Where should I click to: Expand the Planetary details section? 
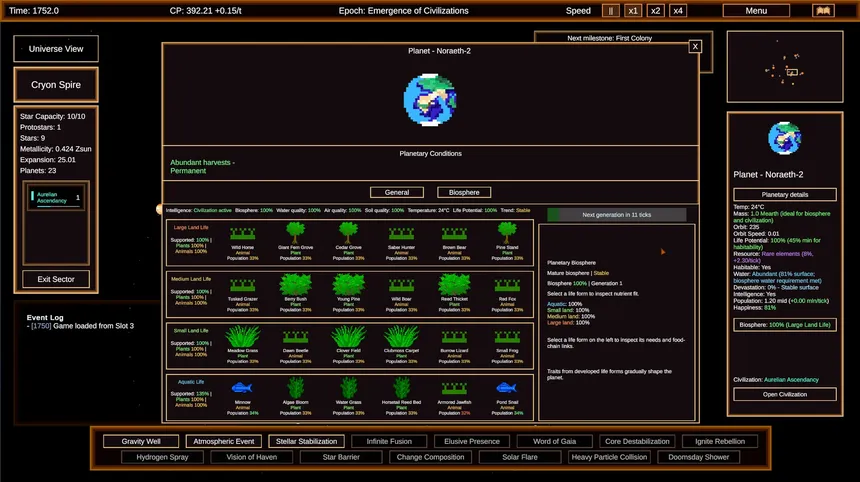tap(784, 195)
